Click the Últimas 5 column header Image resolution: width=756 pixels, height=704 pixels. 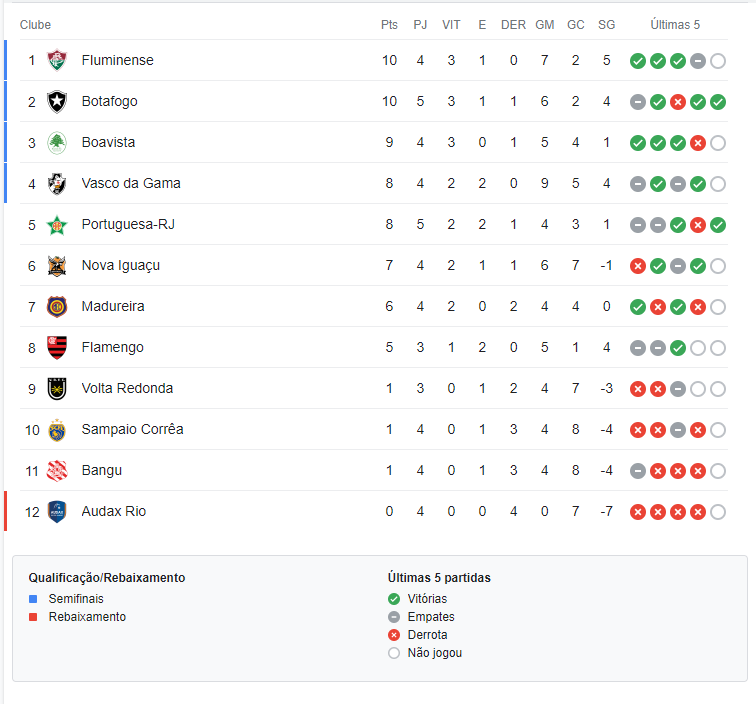pos(675,25)
